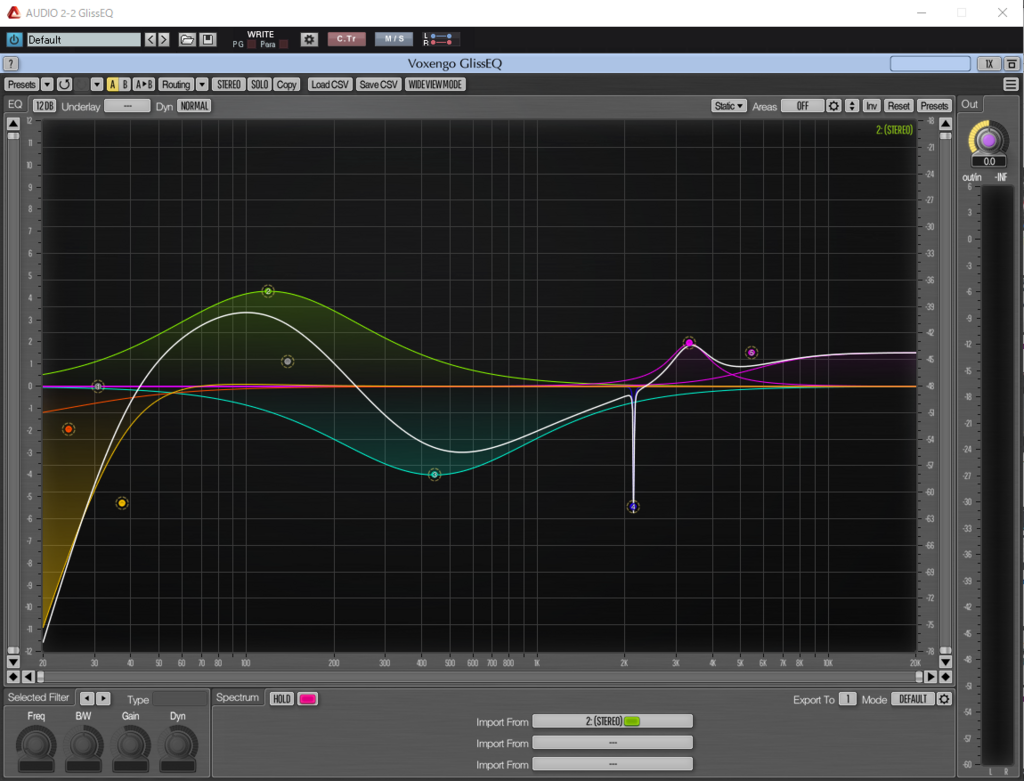Change Dyn NORMAL mode selector
This screenshot has height=781, width=1024.
194,106
